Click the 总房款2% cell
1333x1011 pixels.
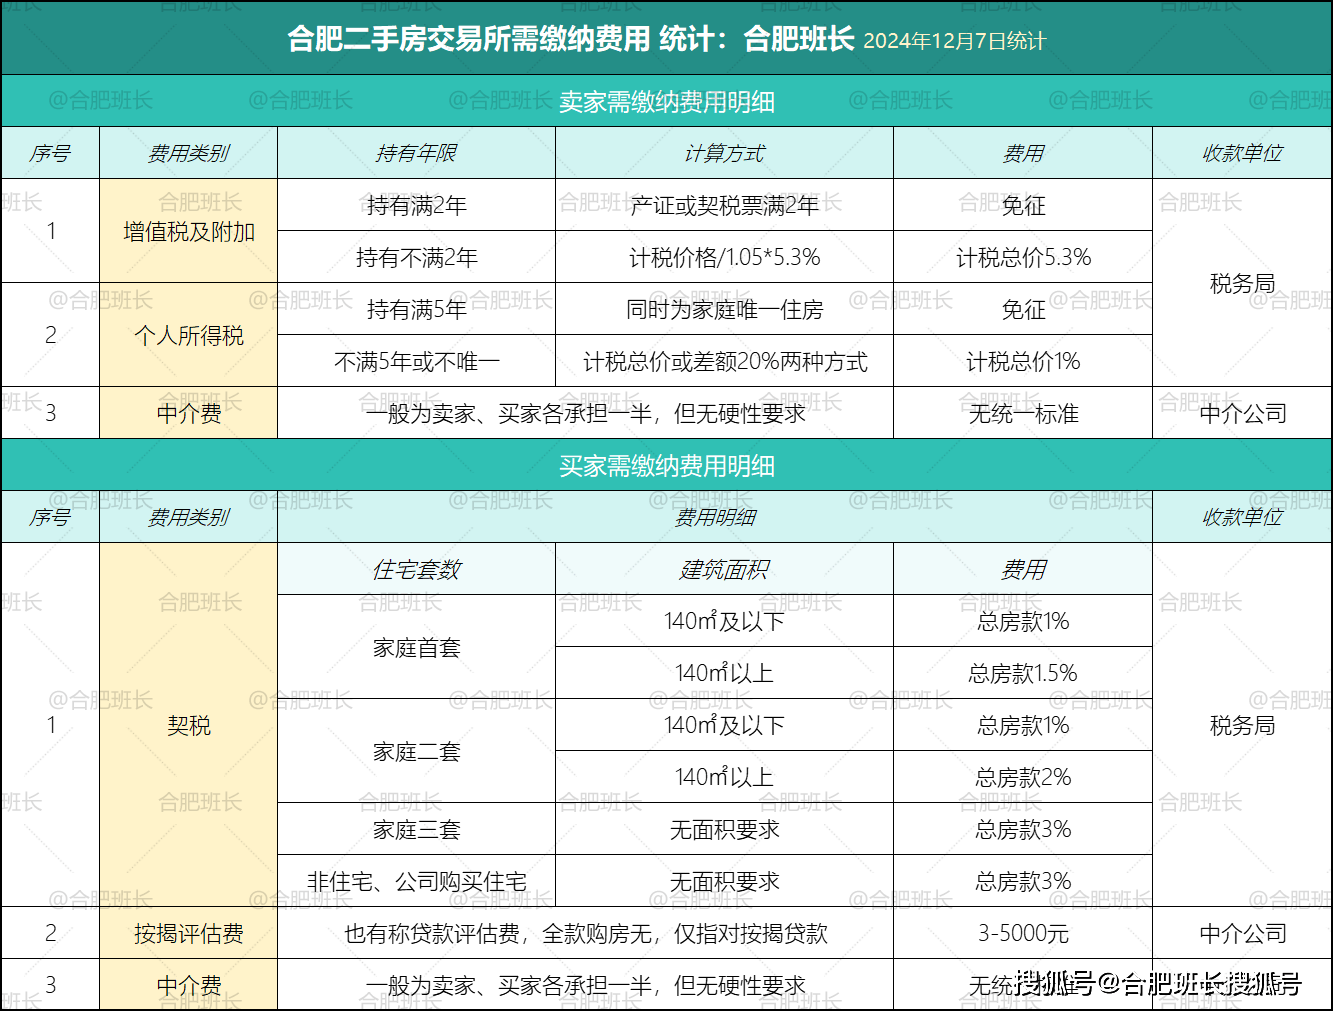1023,777
